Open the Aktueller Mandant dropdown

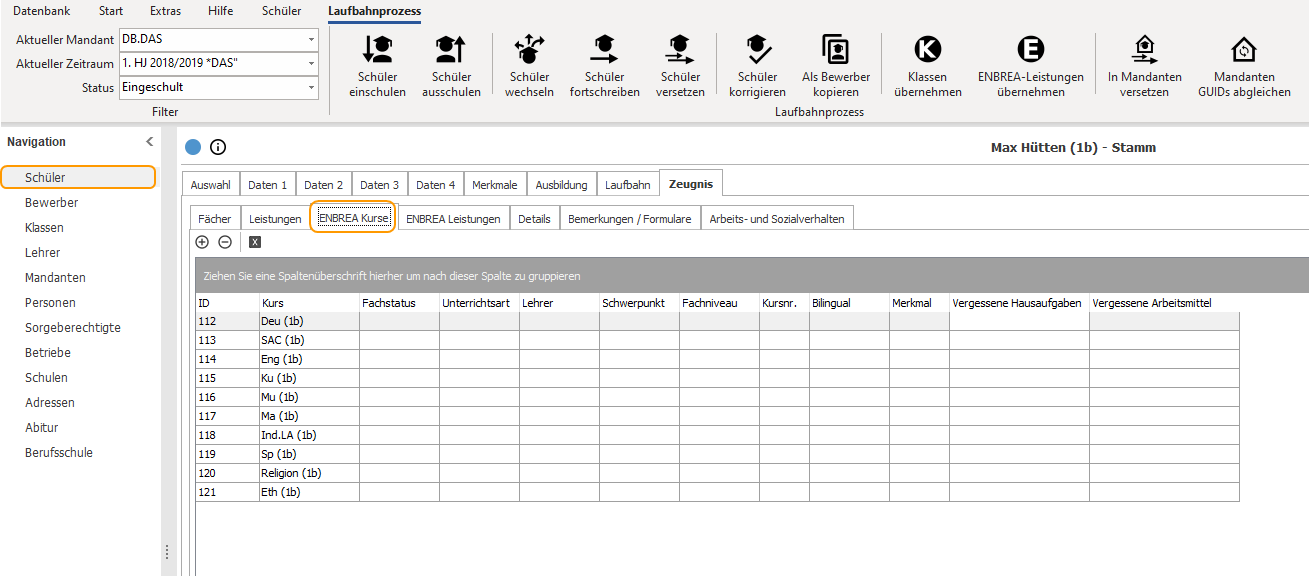tap(311, 39)
